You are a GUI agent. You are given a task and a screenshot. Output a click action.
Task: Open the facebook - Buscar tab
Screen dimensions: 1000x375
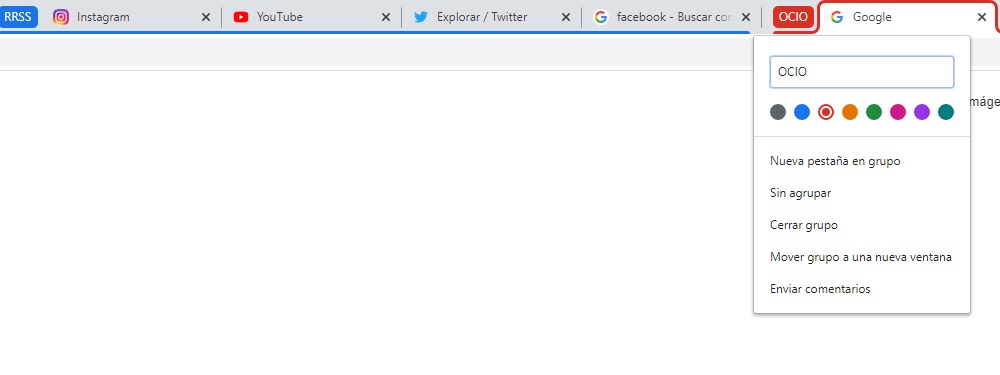pos(672,17)
